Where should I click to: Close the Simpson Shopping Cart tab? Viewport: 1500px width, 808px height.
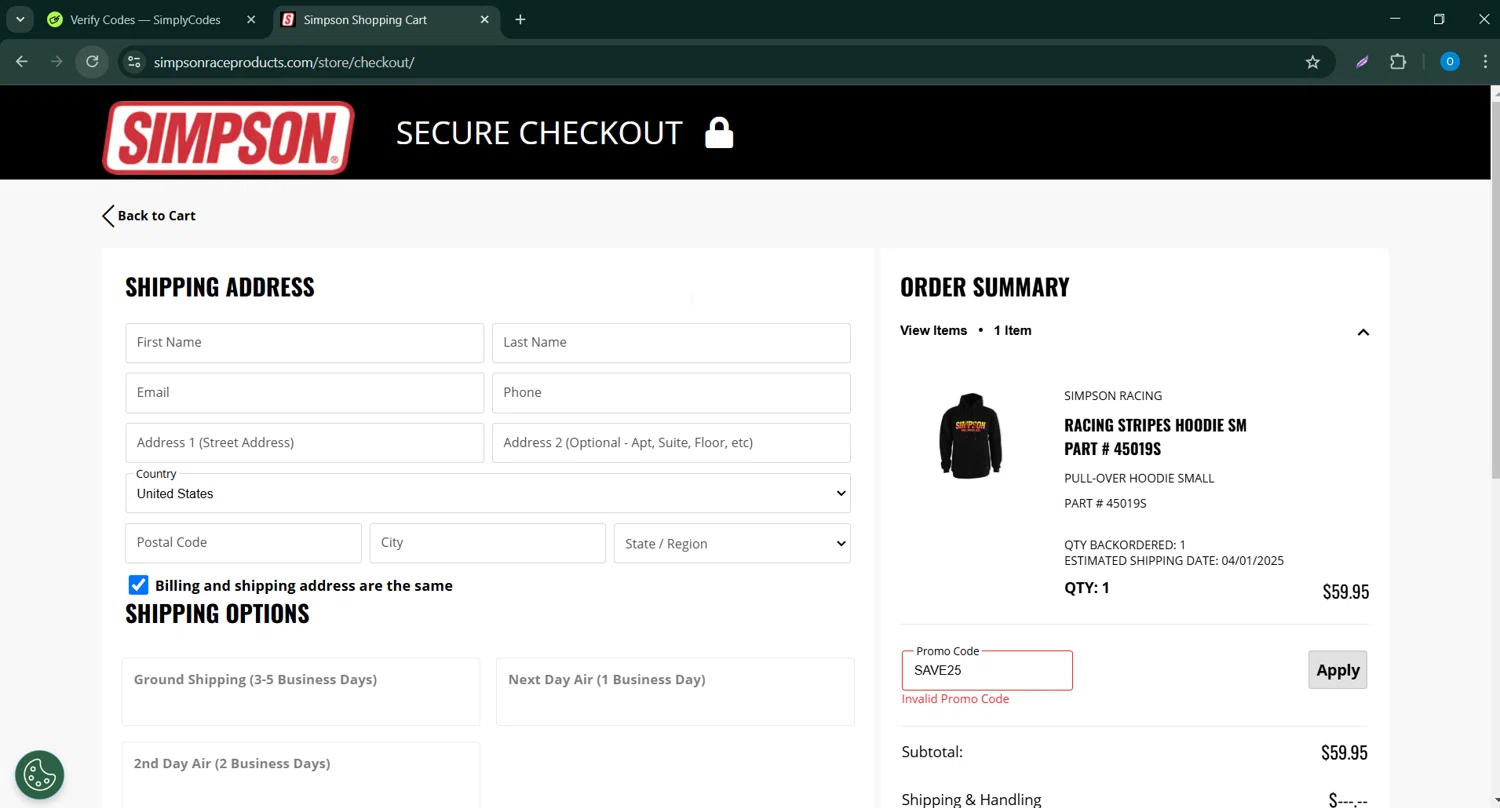(x=485, y=19)
